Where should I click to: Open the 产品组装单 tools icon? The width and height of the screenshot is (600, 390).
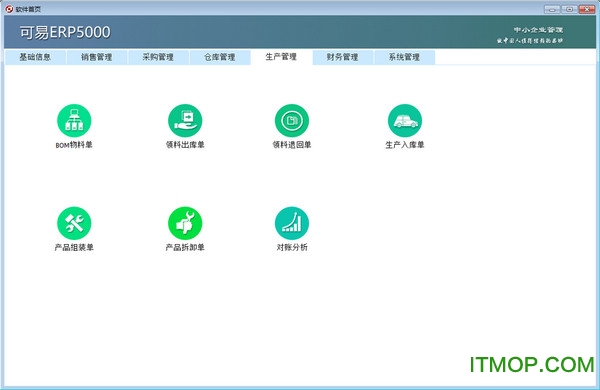click(x=74, y=223)
